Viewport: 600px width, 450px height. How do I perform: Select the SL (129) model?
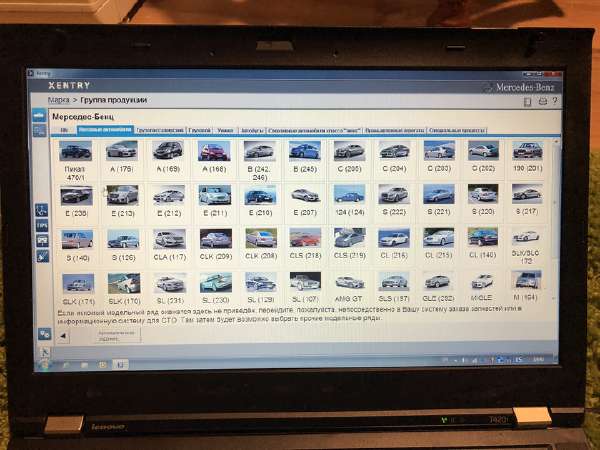tap(261, 288)
